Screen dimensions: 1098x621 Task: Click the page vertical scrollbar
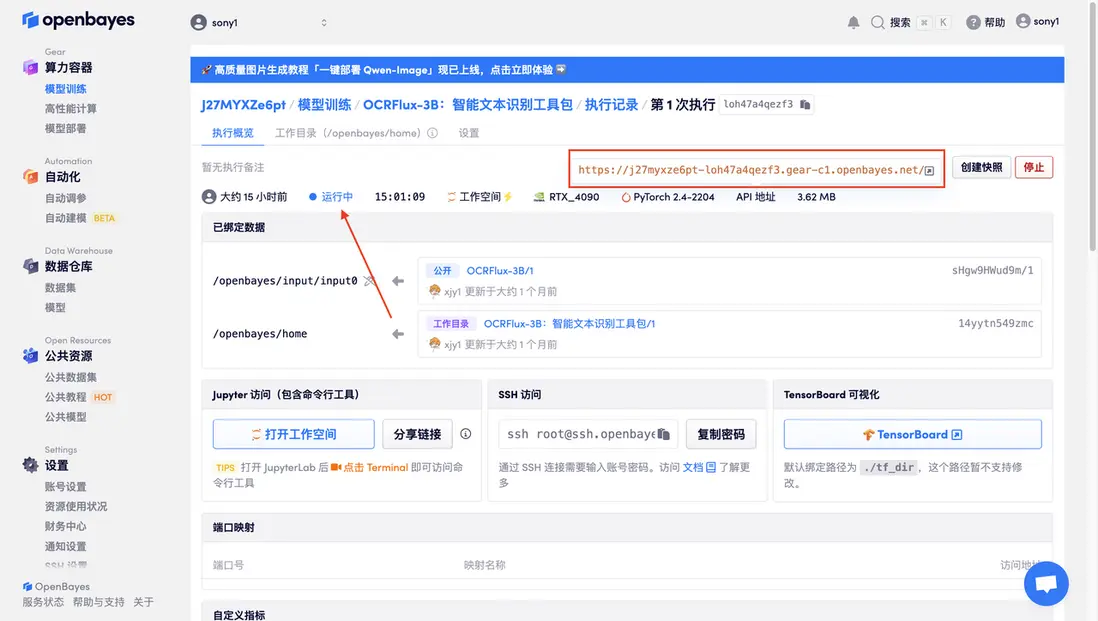coord(1092,126)
